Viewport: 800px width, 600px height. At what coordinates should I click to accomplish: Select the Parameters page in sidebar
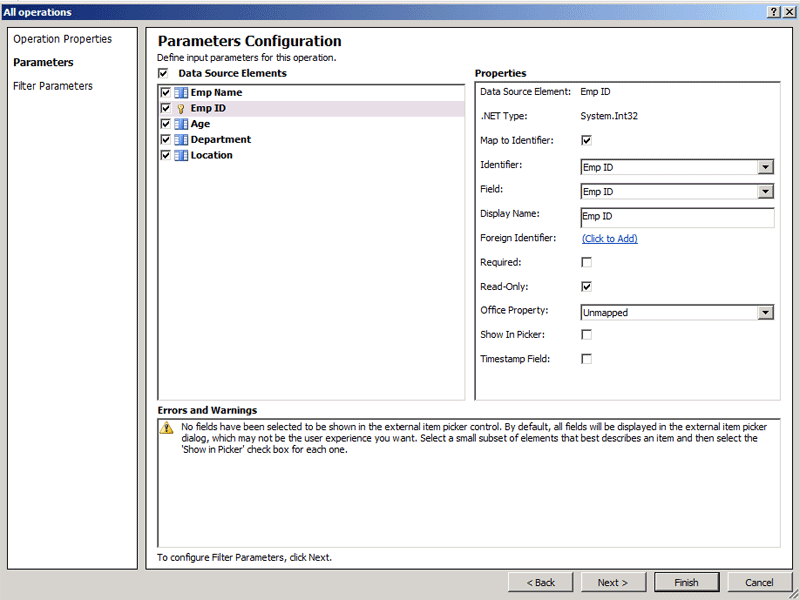click(43, 63)
